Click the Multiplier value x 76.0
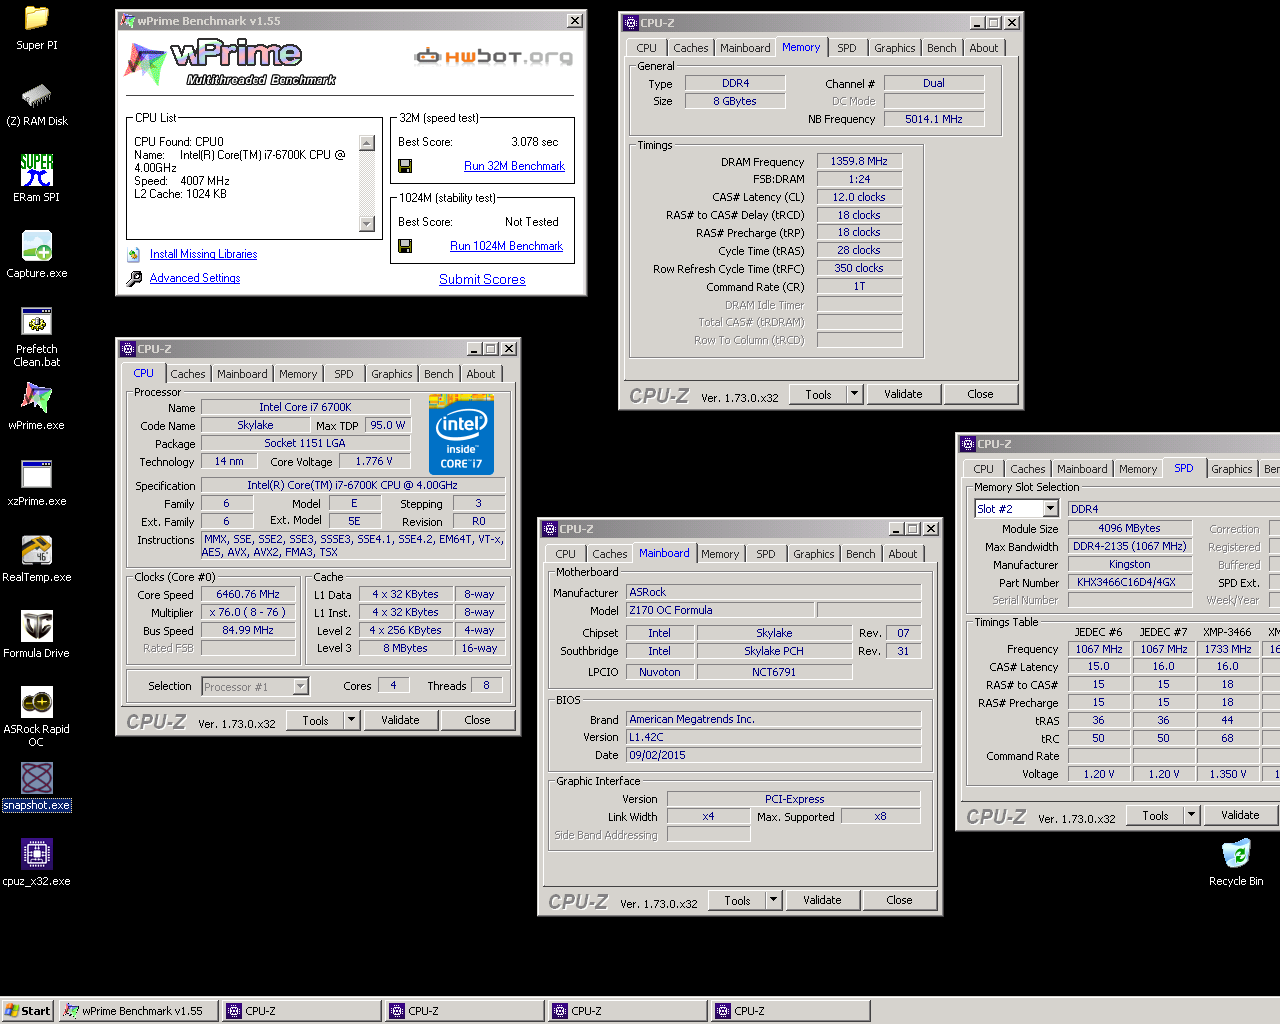The width and height of the screenshot is (1280, 1024). (x=248, y=612)
